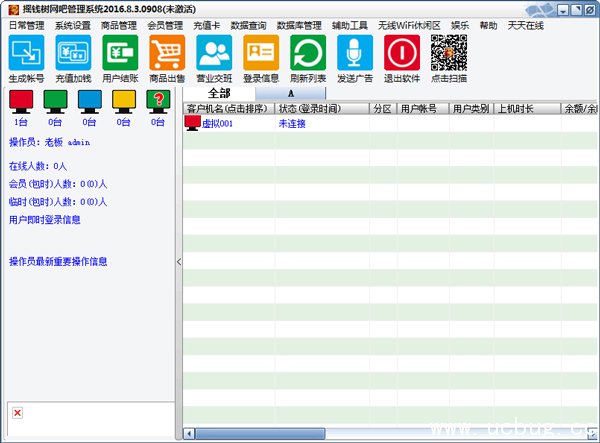Screen dimensions: 600x443
Task: Open the 娱乐 menu
Action: 460,26
